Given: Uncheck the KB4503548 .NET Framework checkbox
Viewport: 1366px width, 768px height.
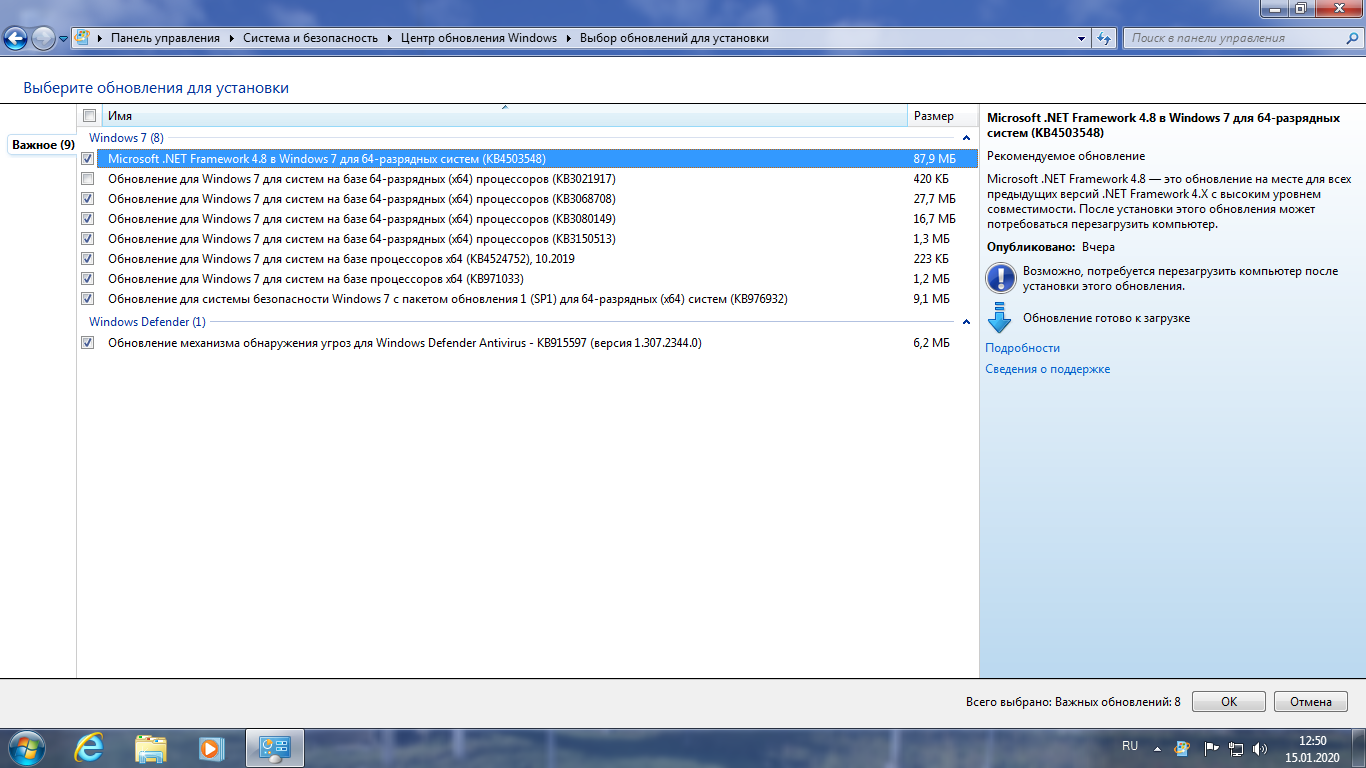Looking at the screenshot, I should 88,159.
